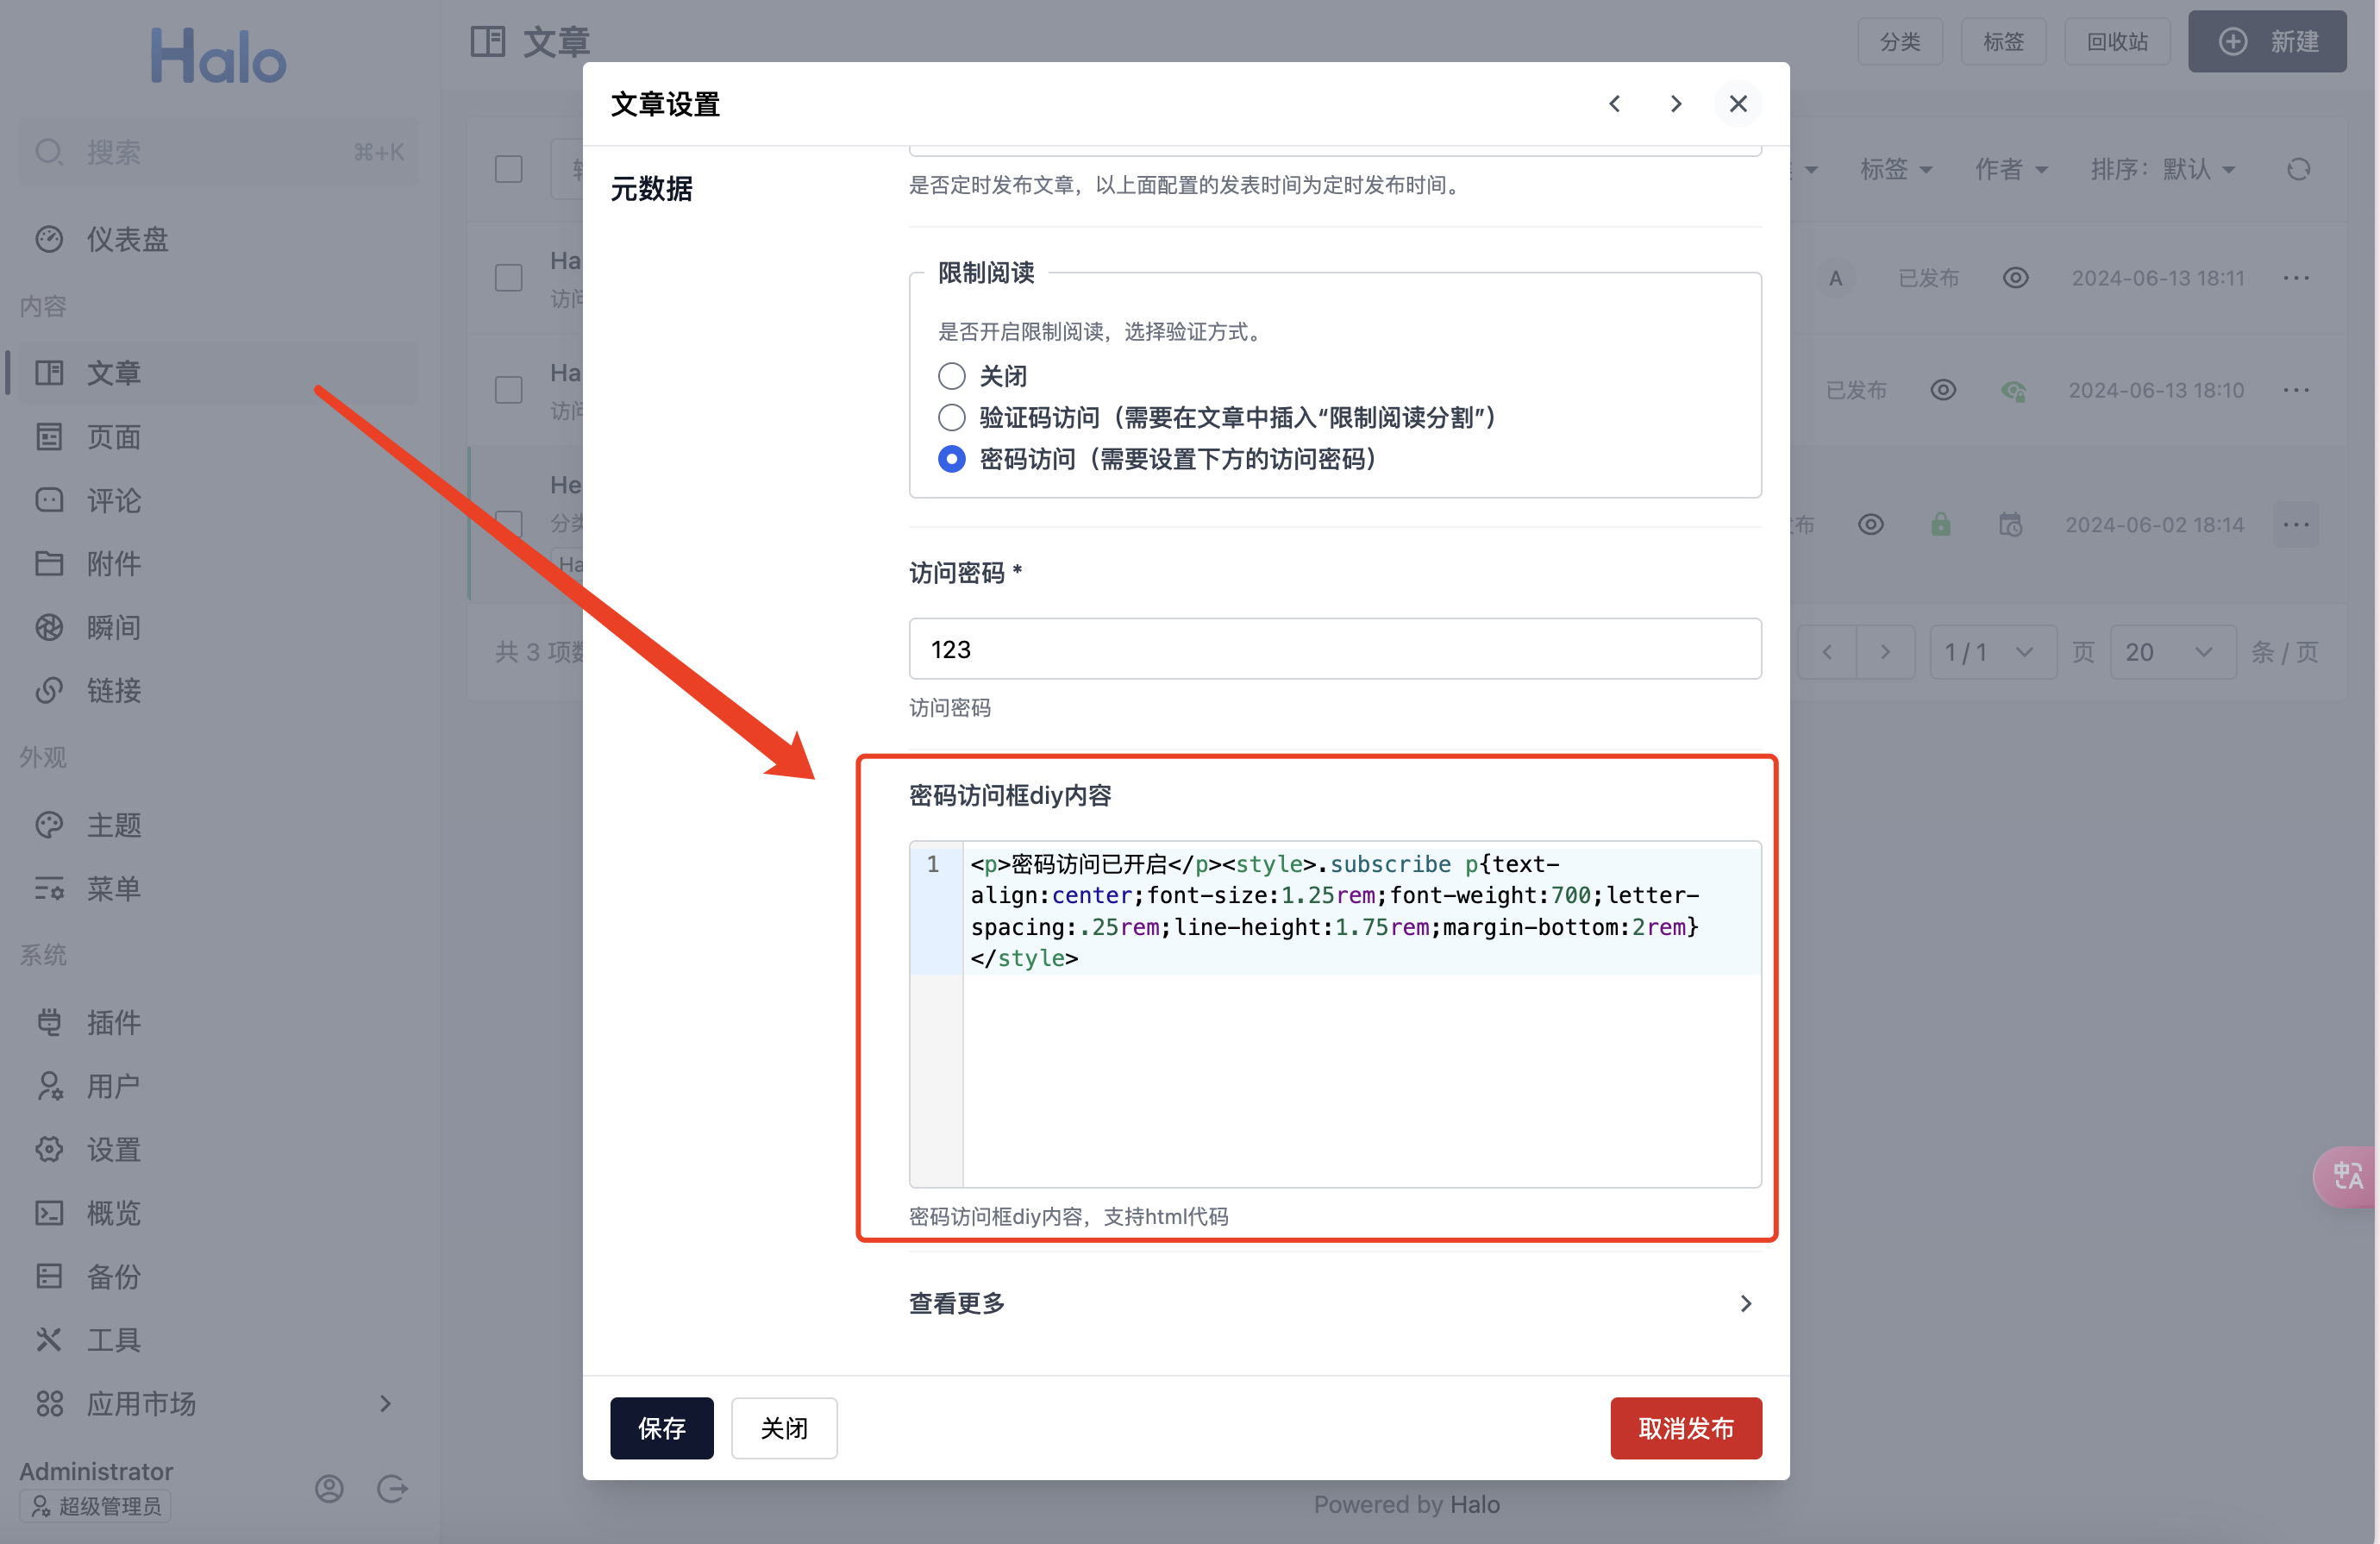Select the 关闭 radio option under 限制阅读

pyautogui.click(x=952, y=376)
